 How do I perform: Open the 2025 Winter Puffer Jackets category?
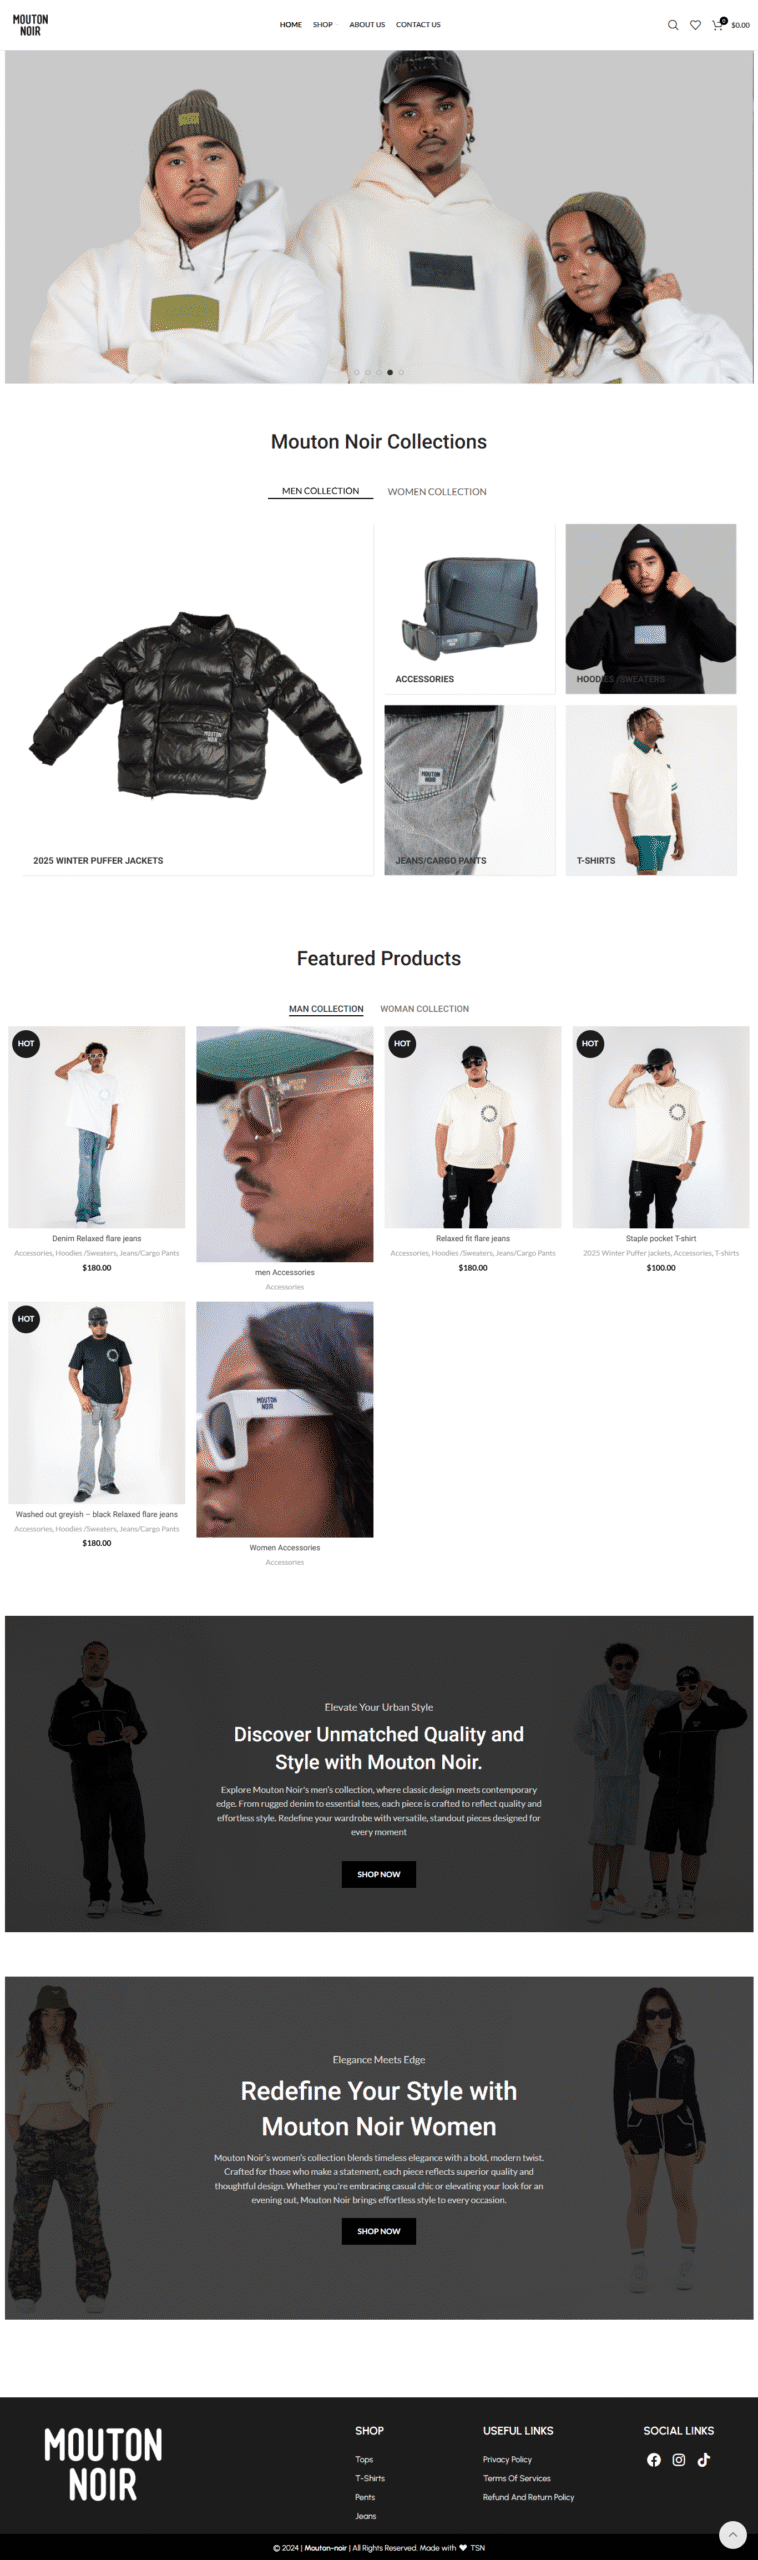coord(98,861)
